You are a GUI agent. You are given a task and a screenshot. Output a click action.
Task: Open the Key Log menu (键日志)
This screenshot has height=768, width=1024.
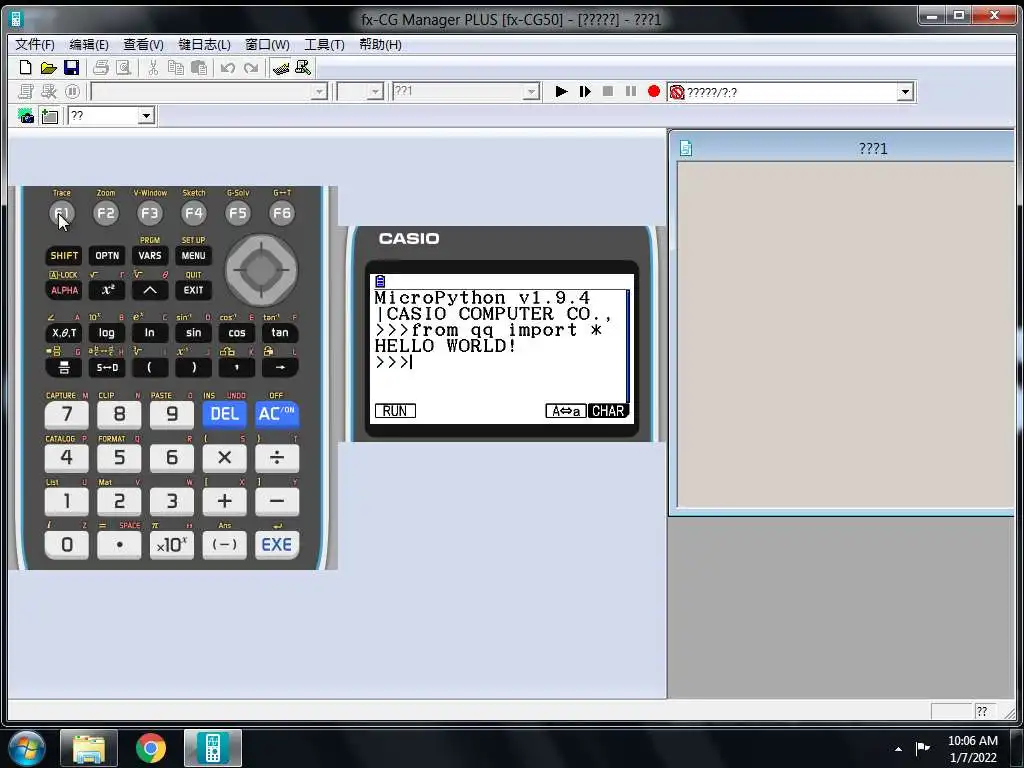[204, 44]
